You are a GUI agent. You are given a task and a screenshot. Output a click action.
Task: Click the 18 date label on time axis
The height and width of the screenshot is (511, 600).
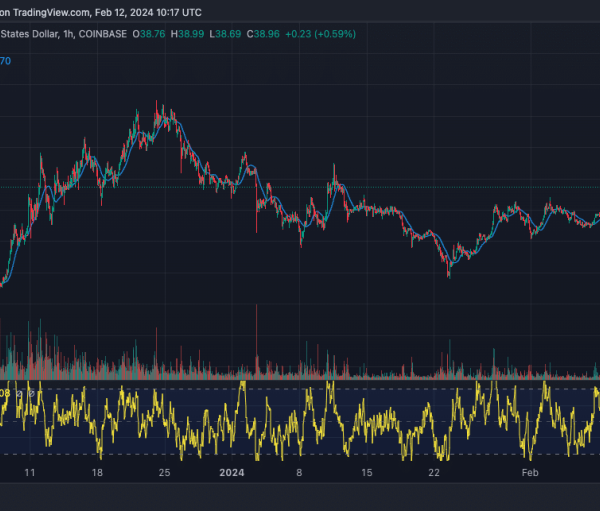[x=97, y=473]
